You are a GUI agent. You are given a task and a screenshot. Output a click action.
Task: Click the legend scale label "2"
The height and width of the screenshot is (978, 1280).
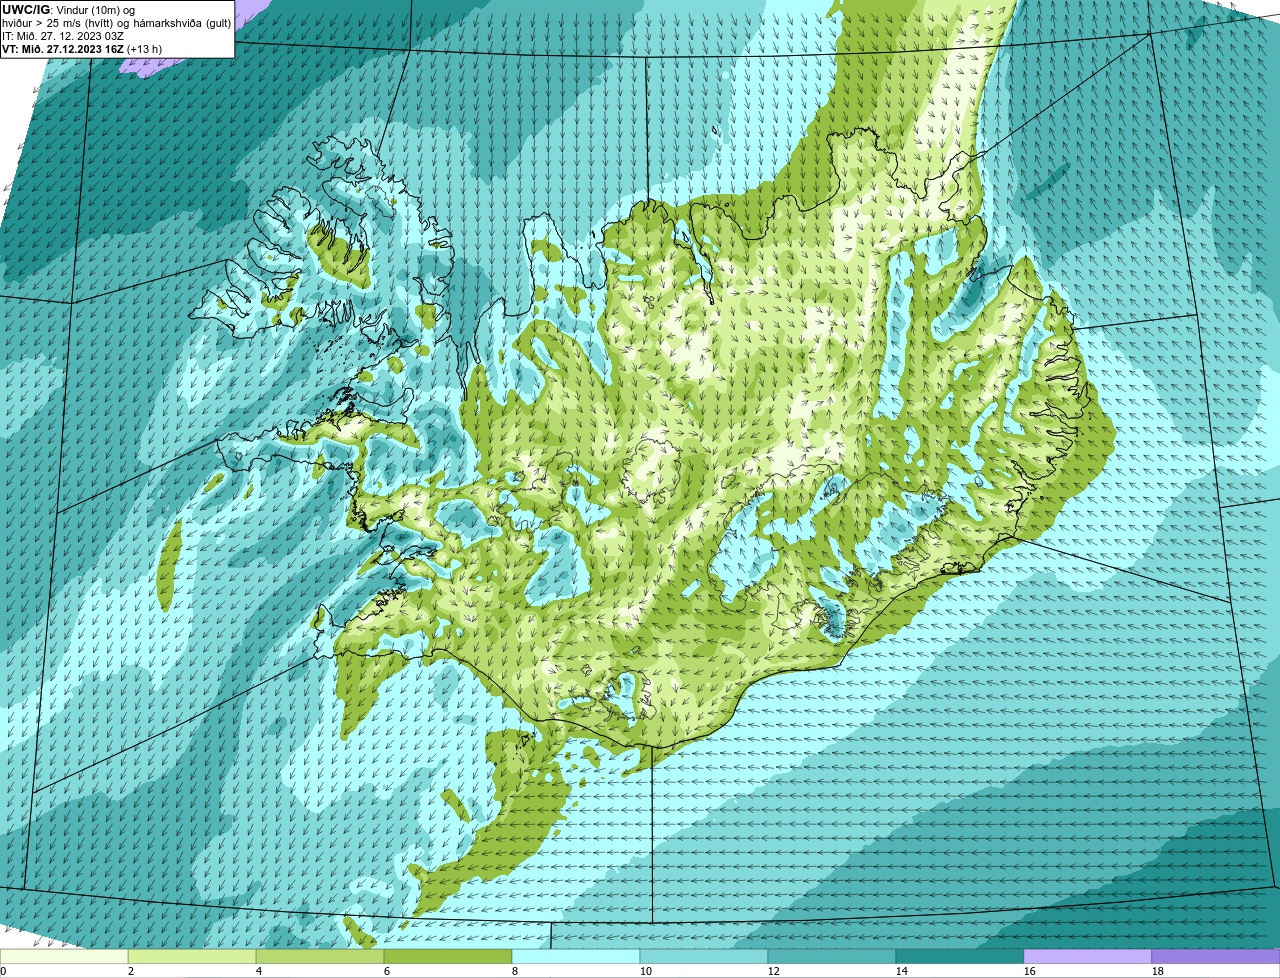coord(130,971)
